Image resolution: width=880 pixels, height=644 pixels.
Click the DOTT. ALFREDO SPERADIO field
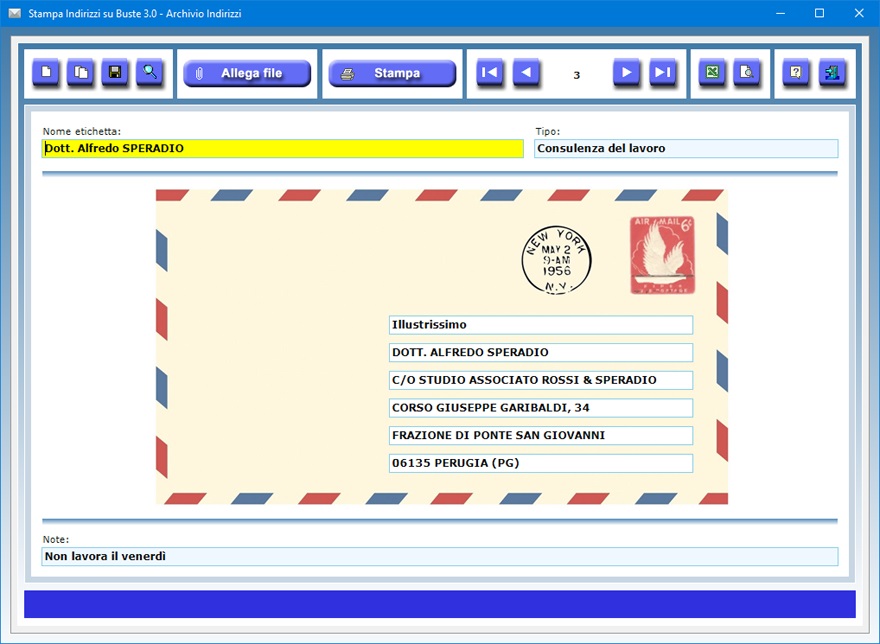click(541, 353)
